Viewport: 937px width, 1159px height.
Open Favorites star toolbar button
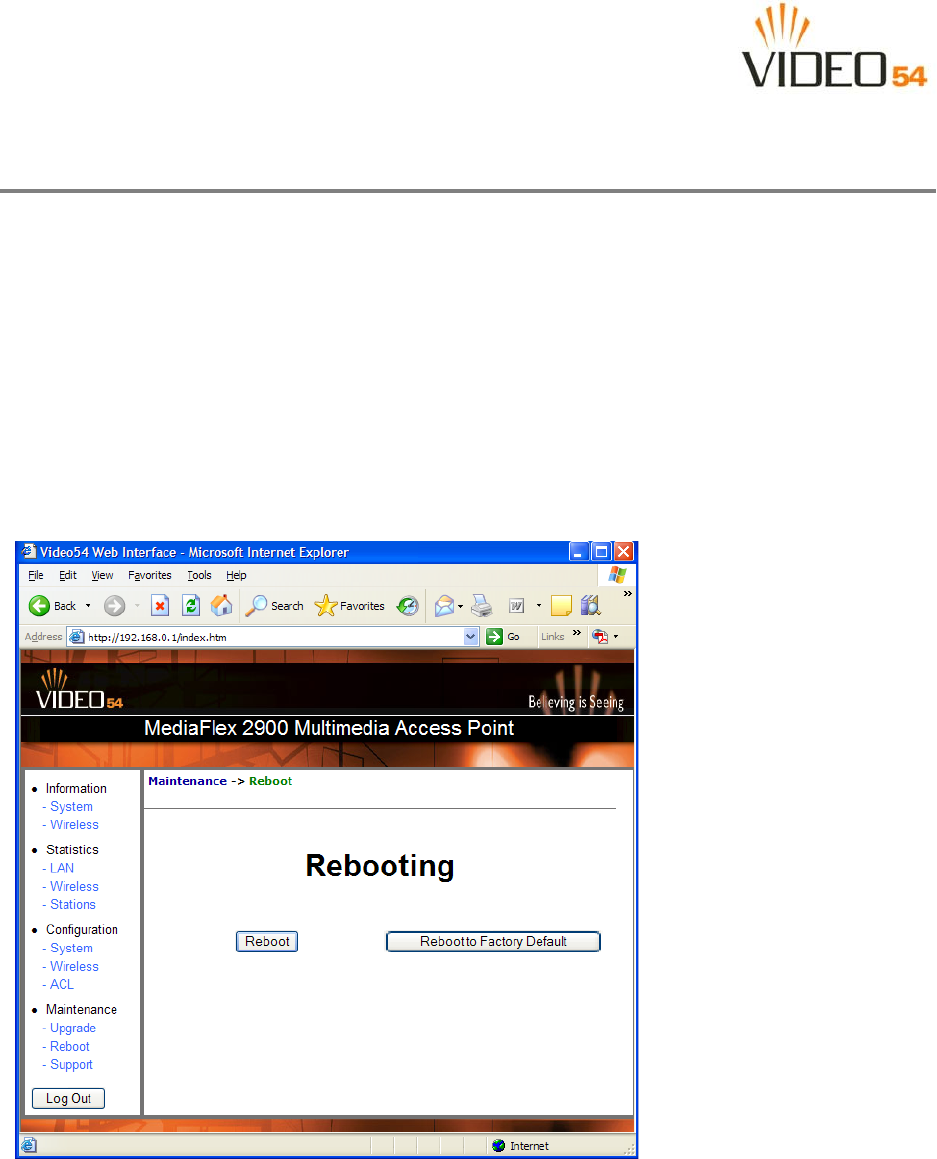tap(350, 606)
